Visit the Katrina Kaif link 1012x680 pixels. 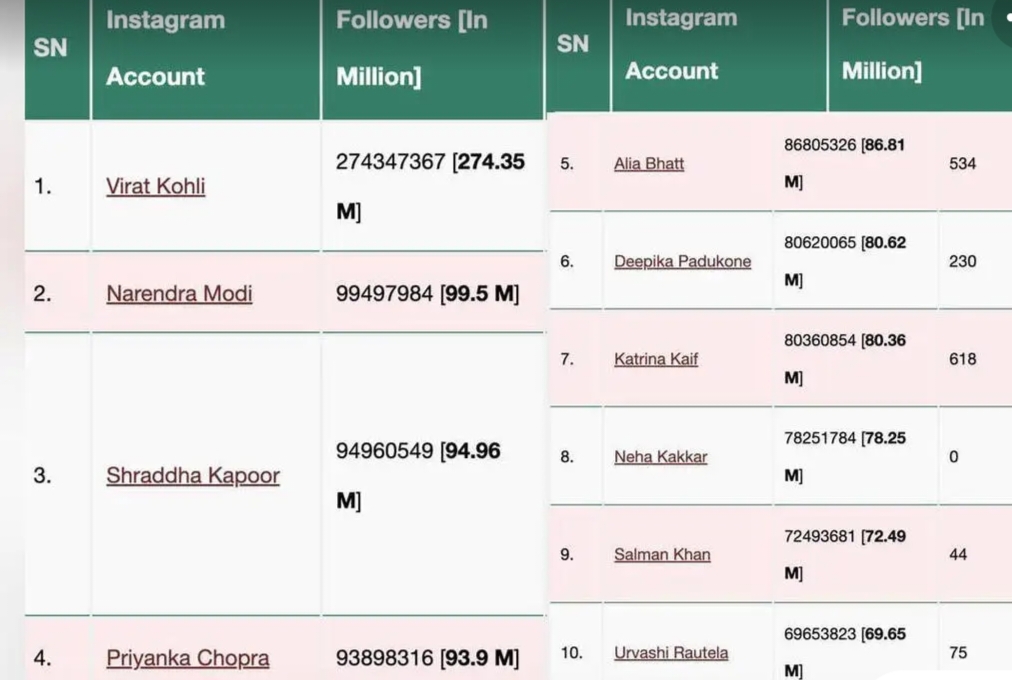[x=656, y=359]
